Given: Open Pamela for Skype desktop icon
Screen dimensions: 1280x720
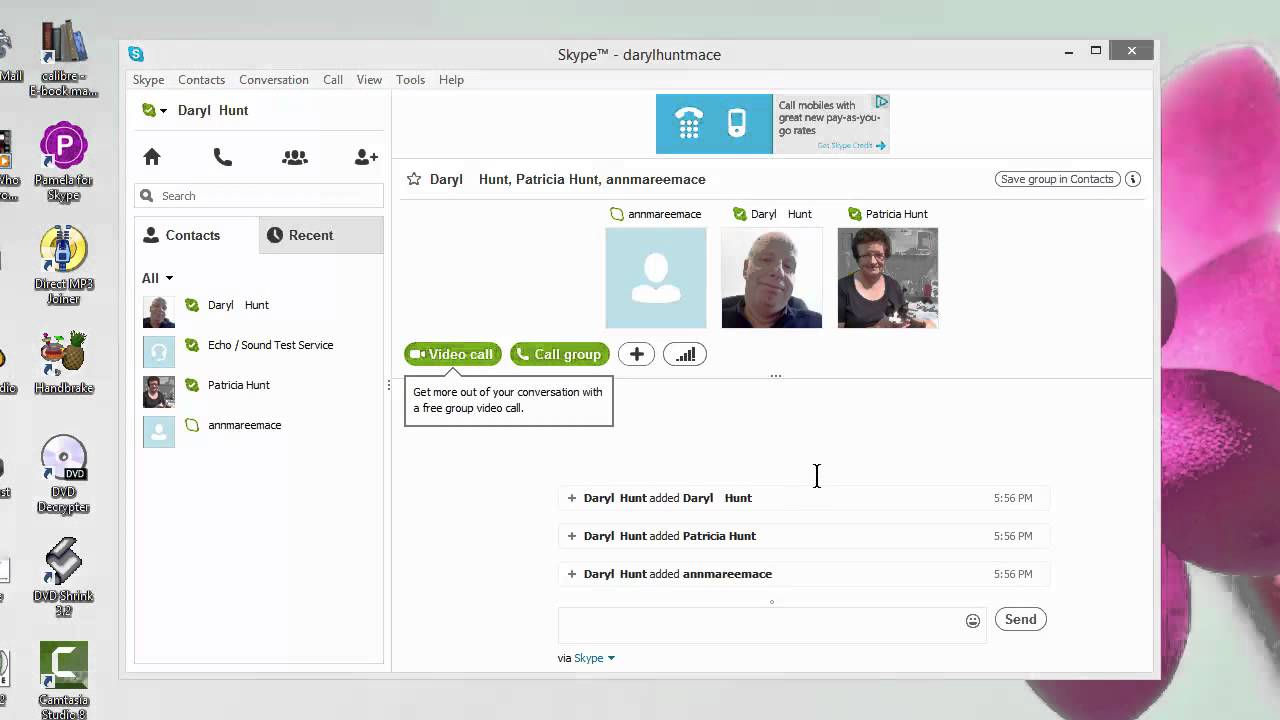Looking at the screenshot, I should coord(64,162).
